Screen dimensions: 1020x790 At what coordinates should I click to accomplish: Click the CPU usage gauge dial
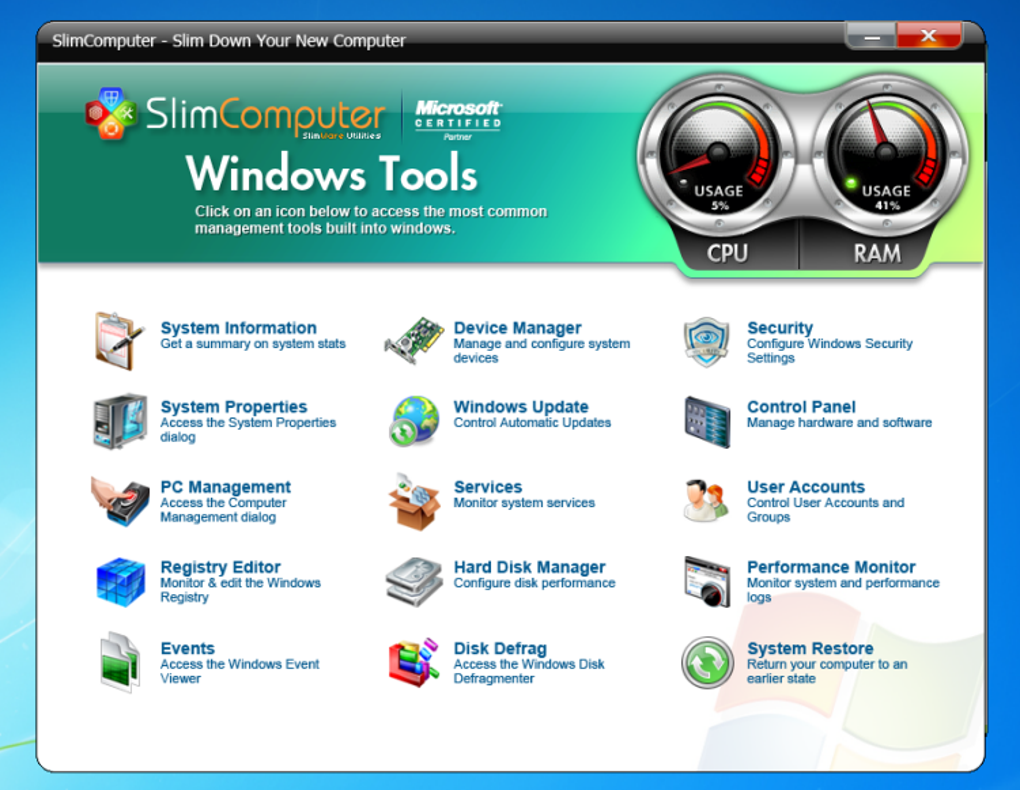coord(718,155)
